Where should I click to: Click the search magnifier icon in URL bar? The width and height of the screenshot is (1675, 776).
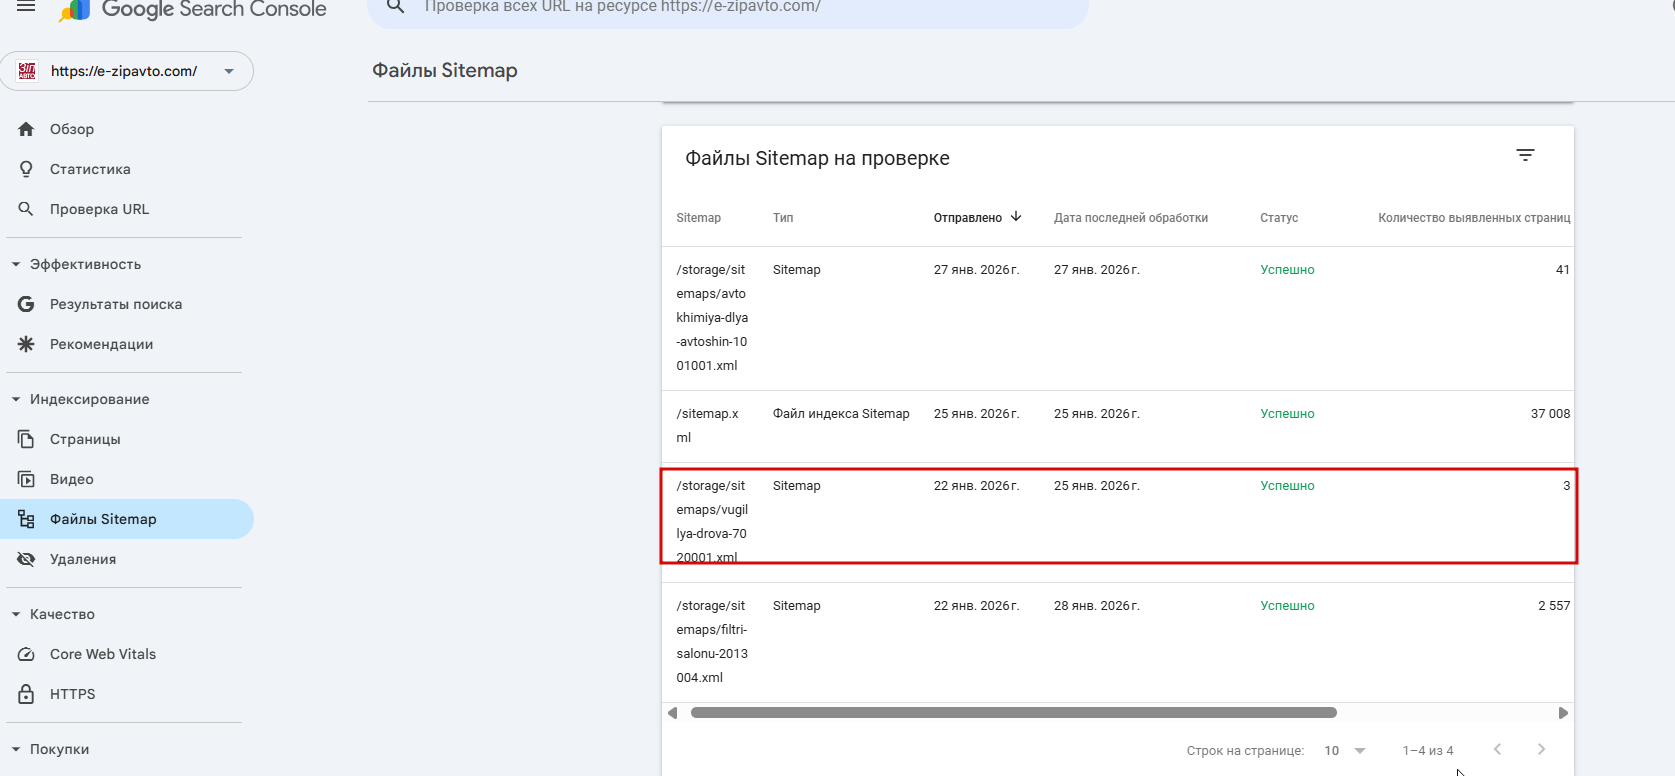396,7
